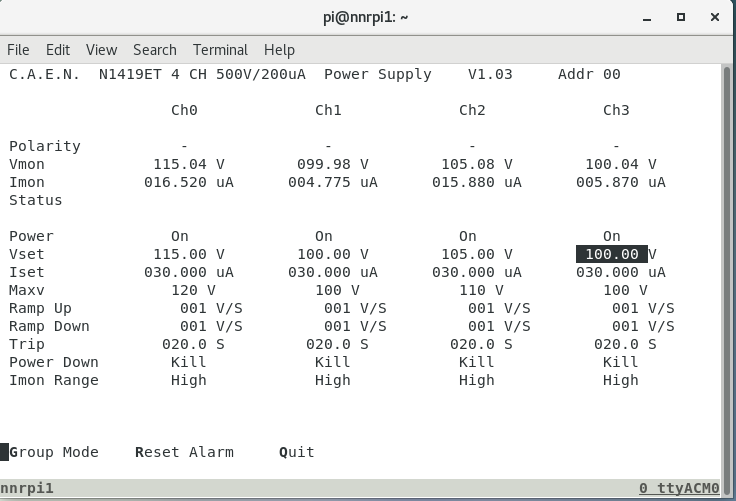Open the Help menu
Viewport: 736px width, 501px height.
(279, 49)
